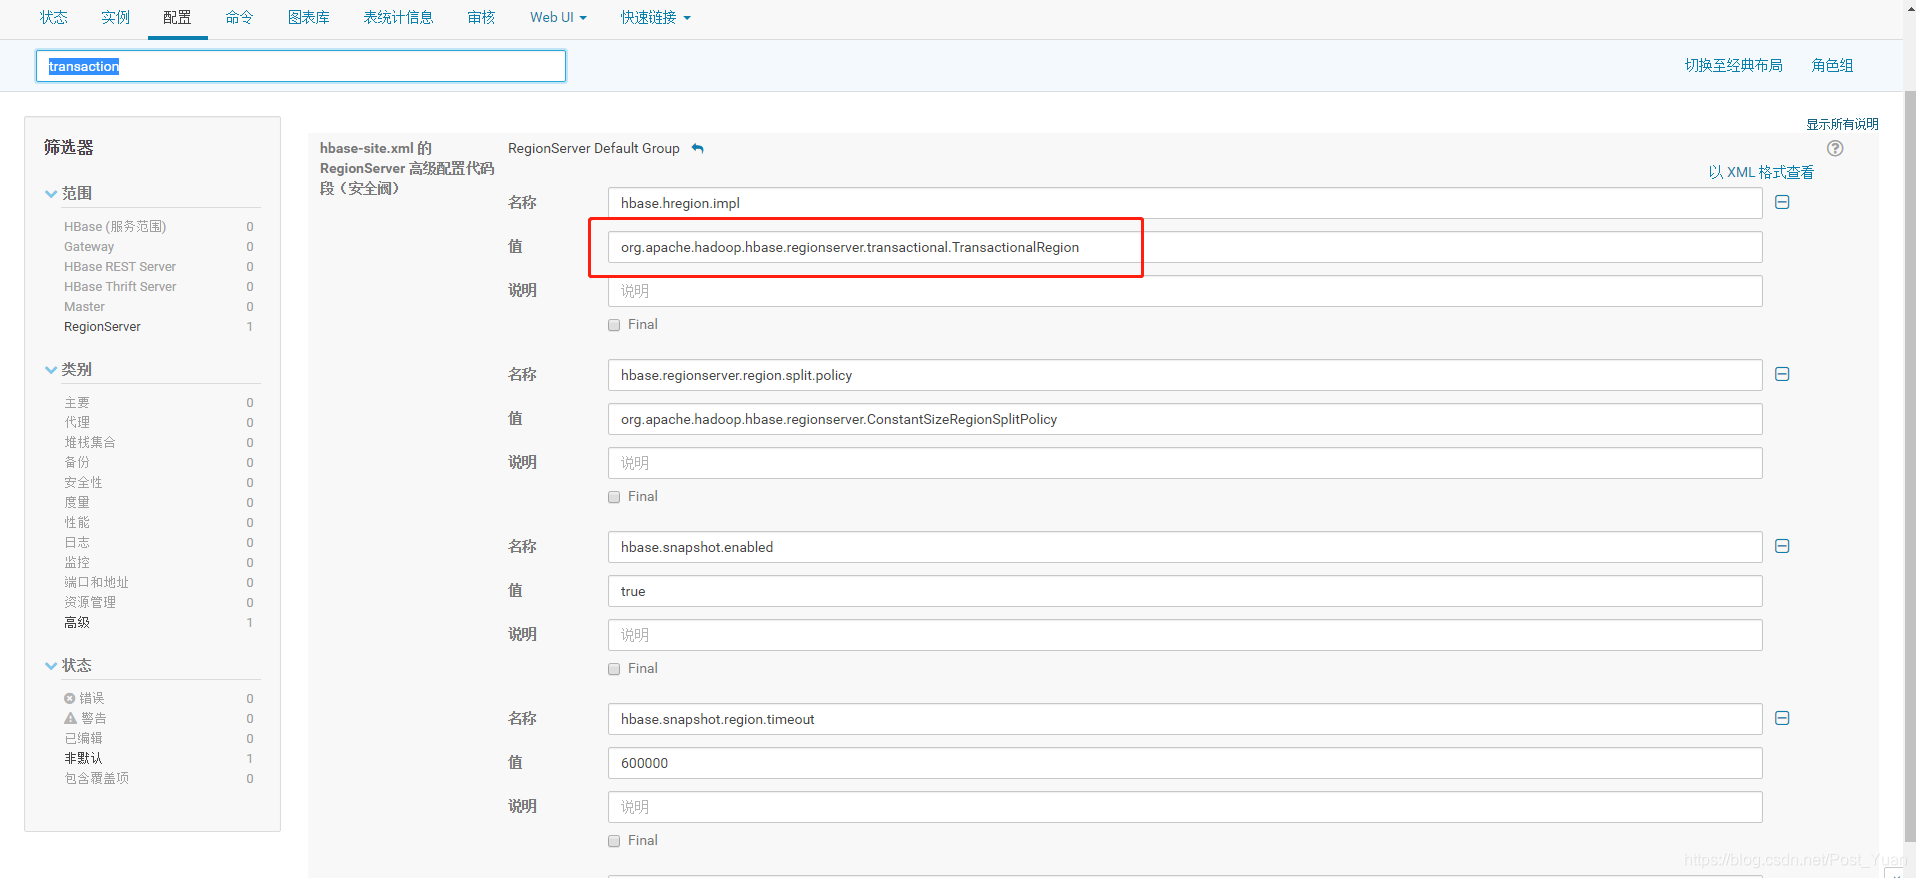
Task: Filter by 非默认 status
Action: point(83,759)
